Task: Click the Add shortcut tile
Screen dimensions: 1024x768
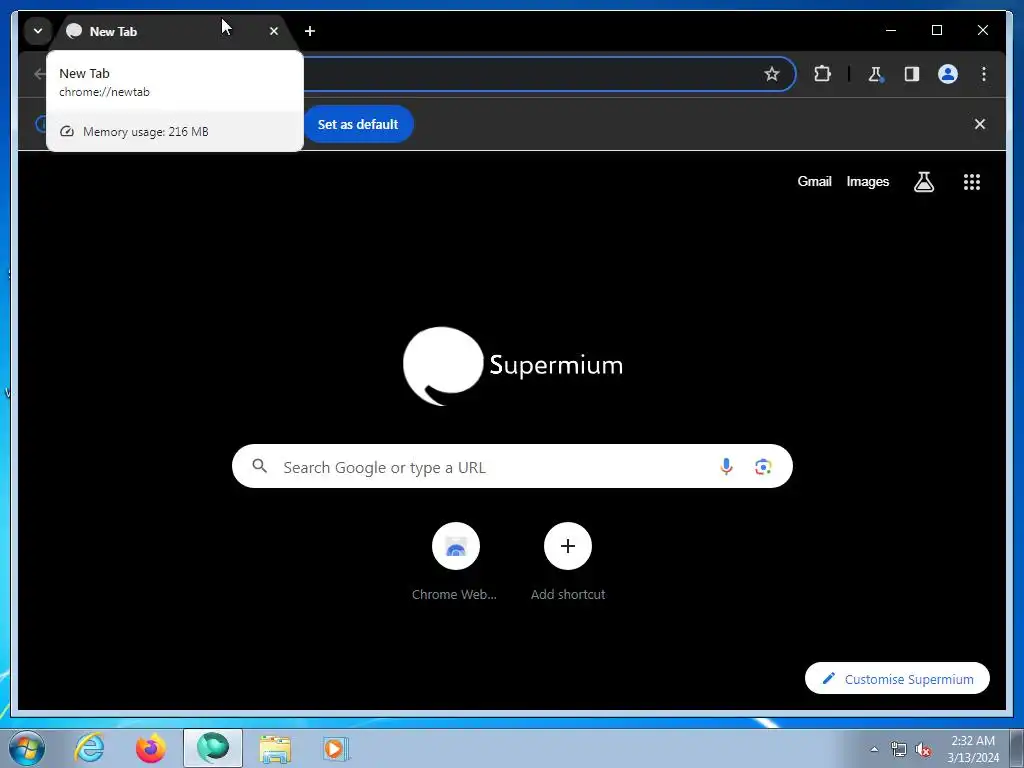Action: click(x=568, y=562)
